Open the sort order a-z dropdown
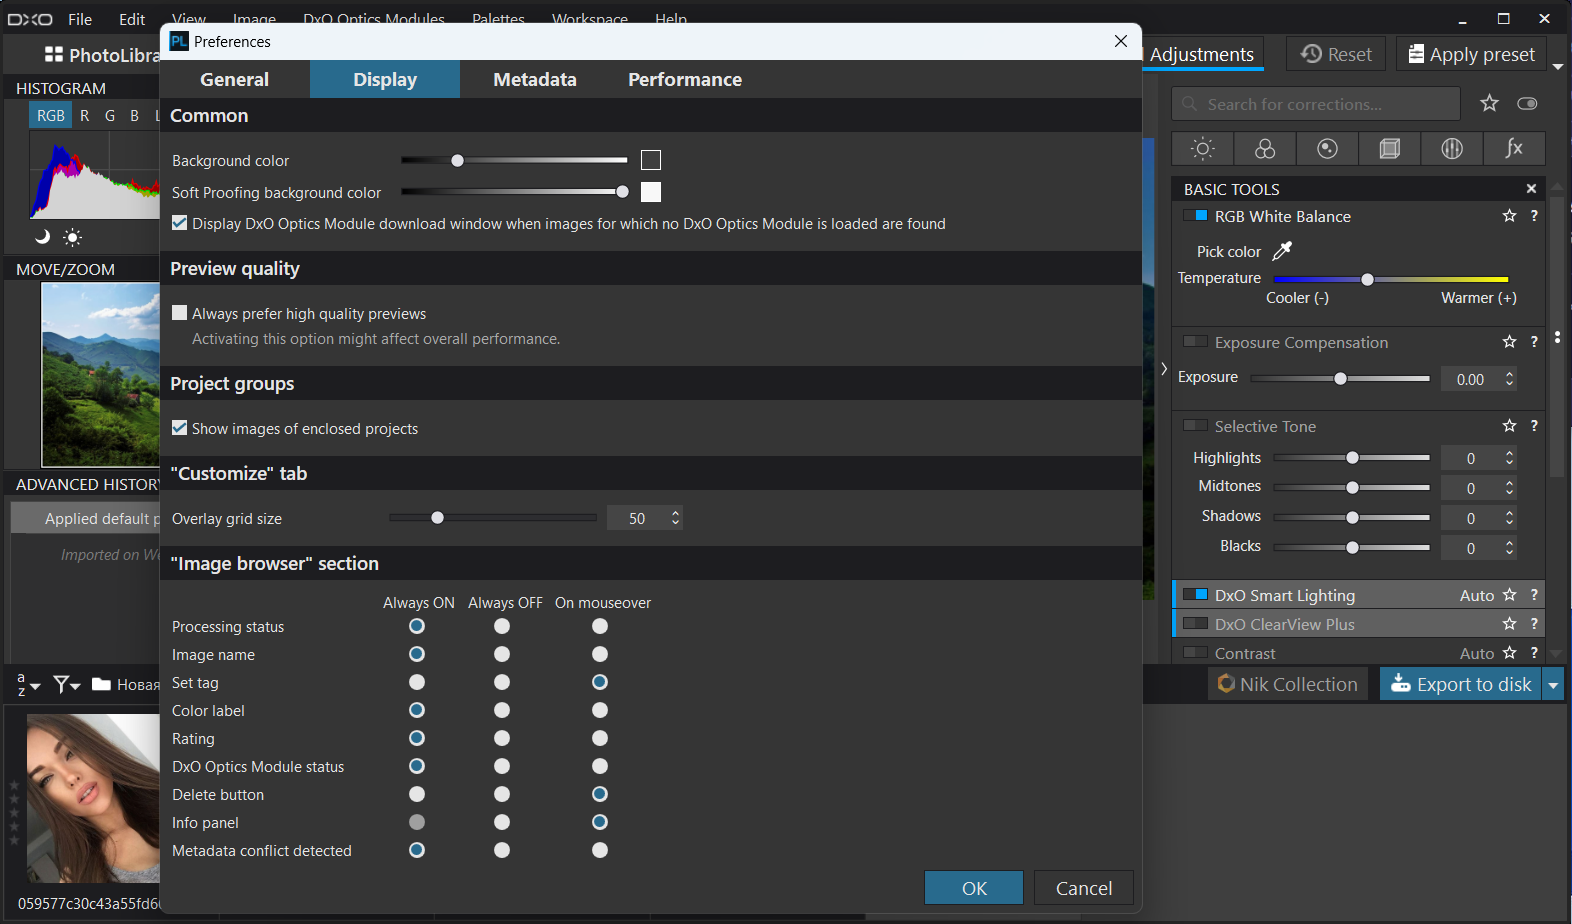Viewport: 1572px width, 924px height. [28, 684]
